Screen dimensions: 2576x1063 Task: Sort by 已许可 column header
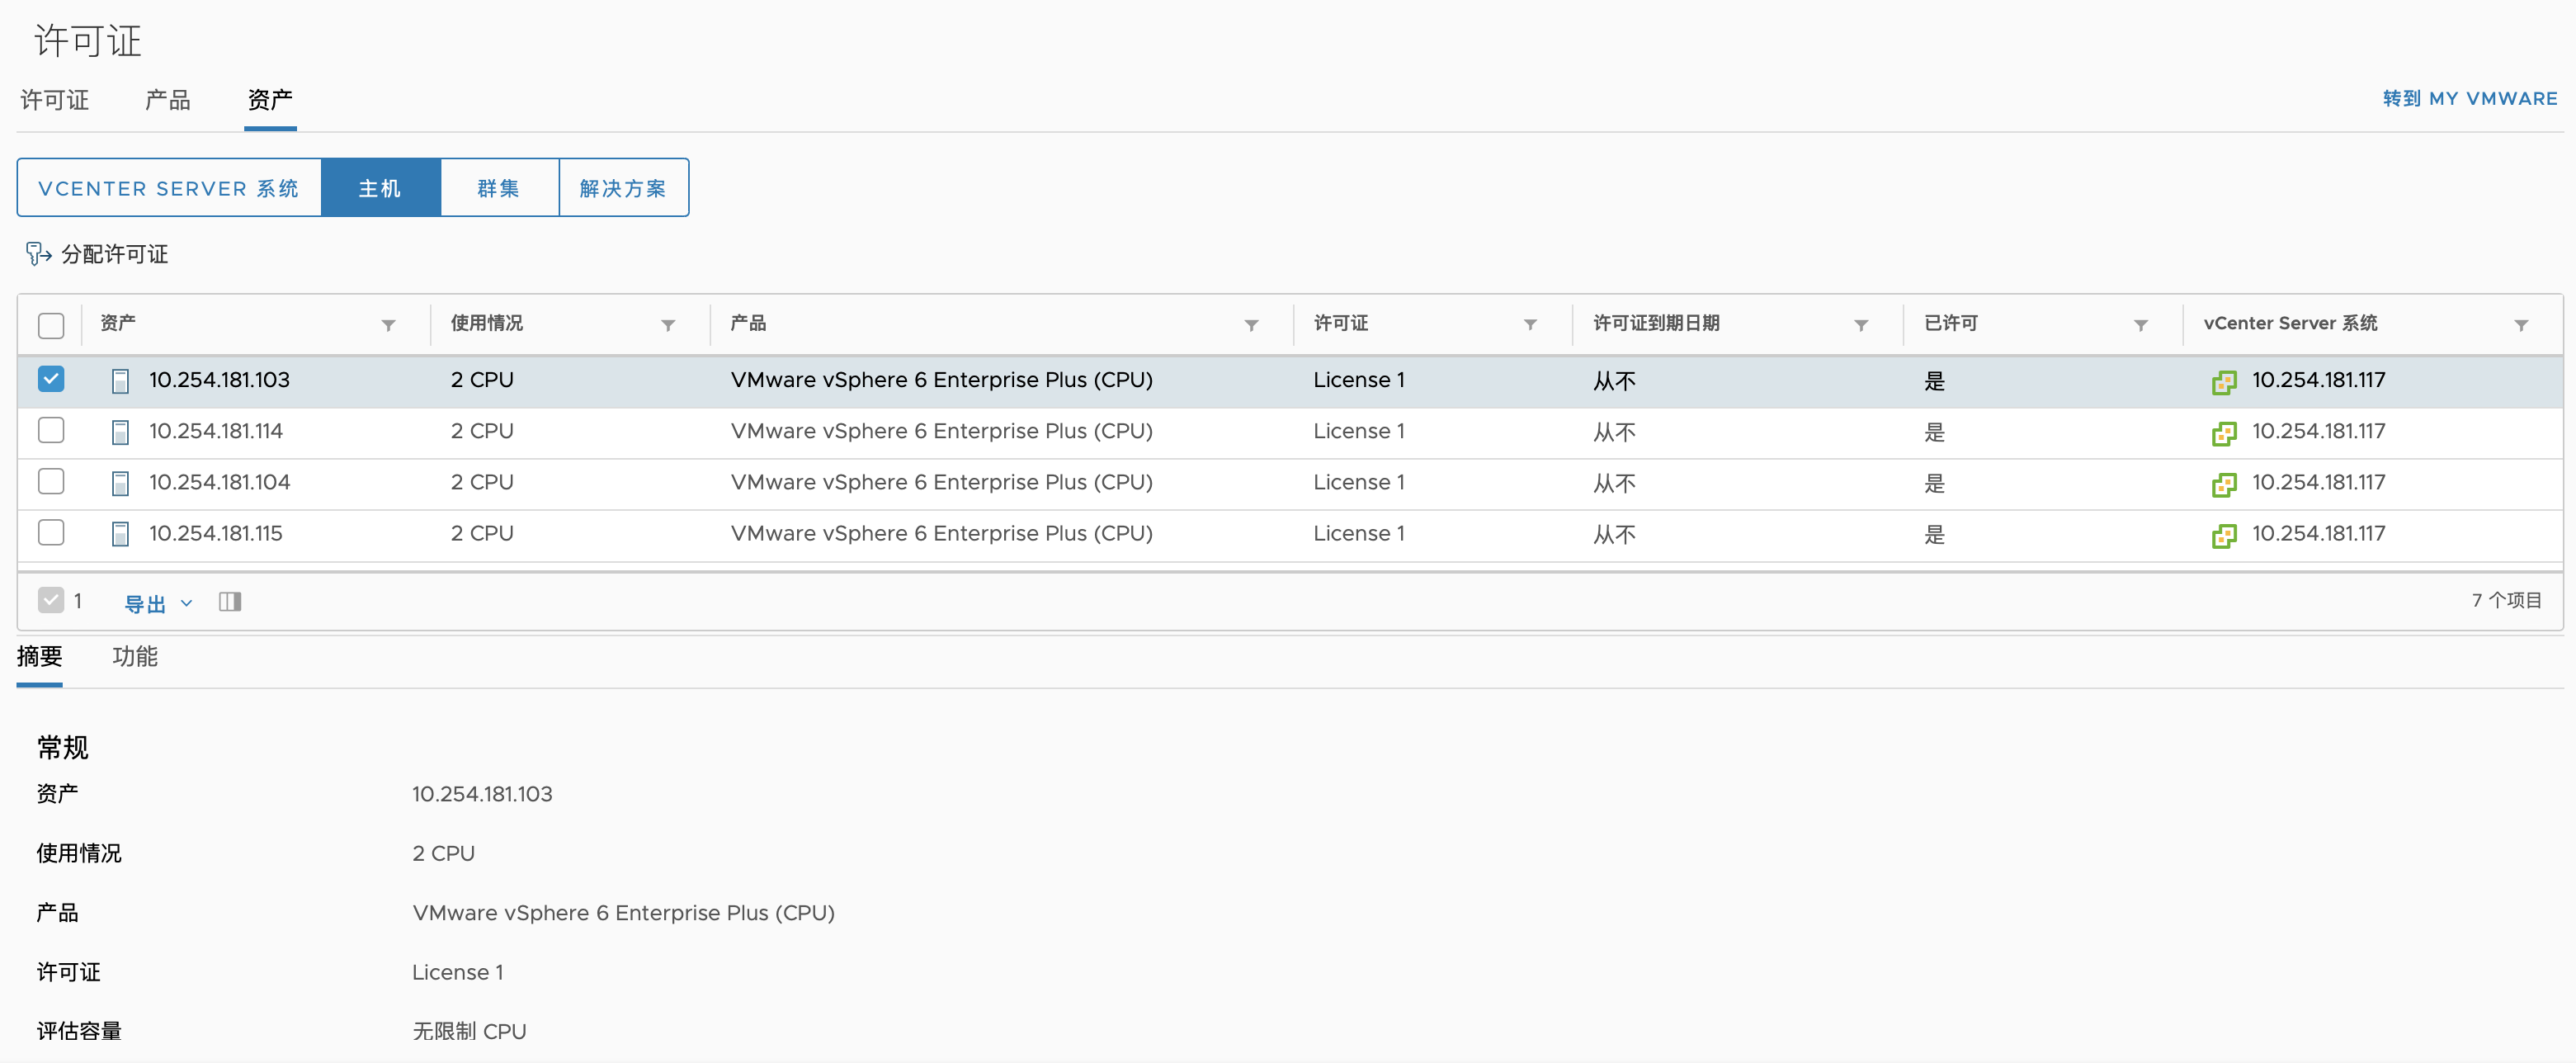(x=1951, y=323)
